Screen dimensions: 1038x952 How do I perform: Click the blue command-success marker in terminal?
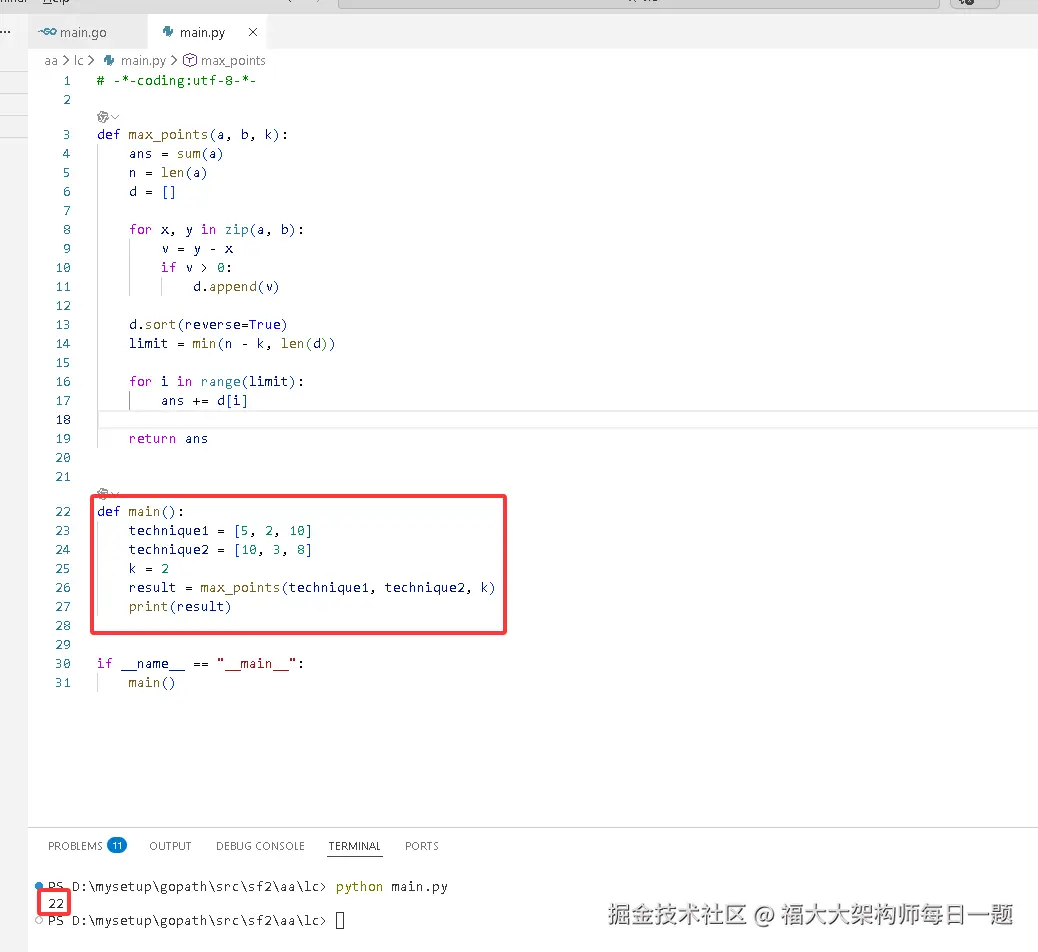point(39,886)
